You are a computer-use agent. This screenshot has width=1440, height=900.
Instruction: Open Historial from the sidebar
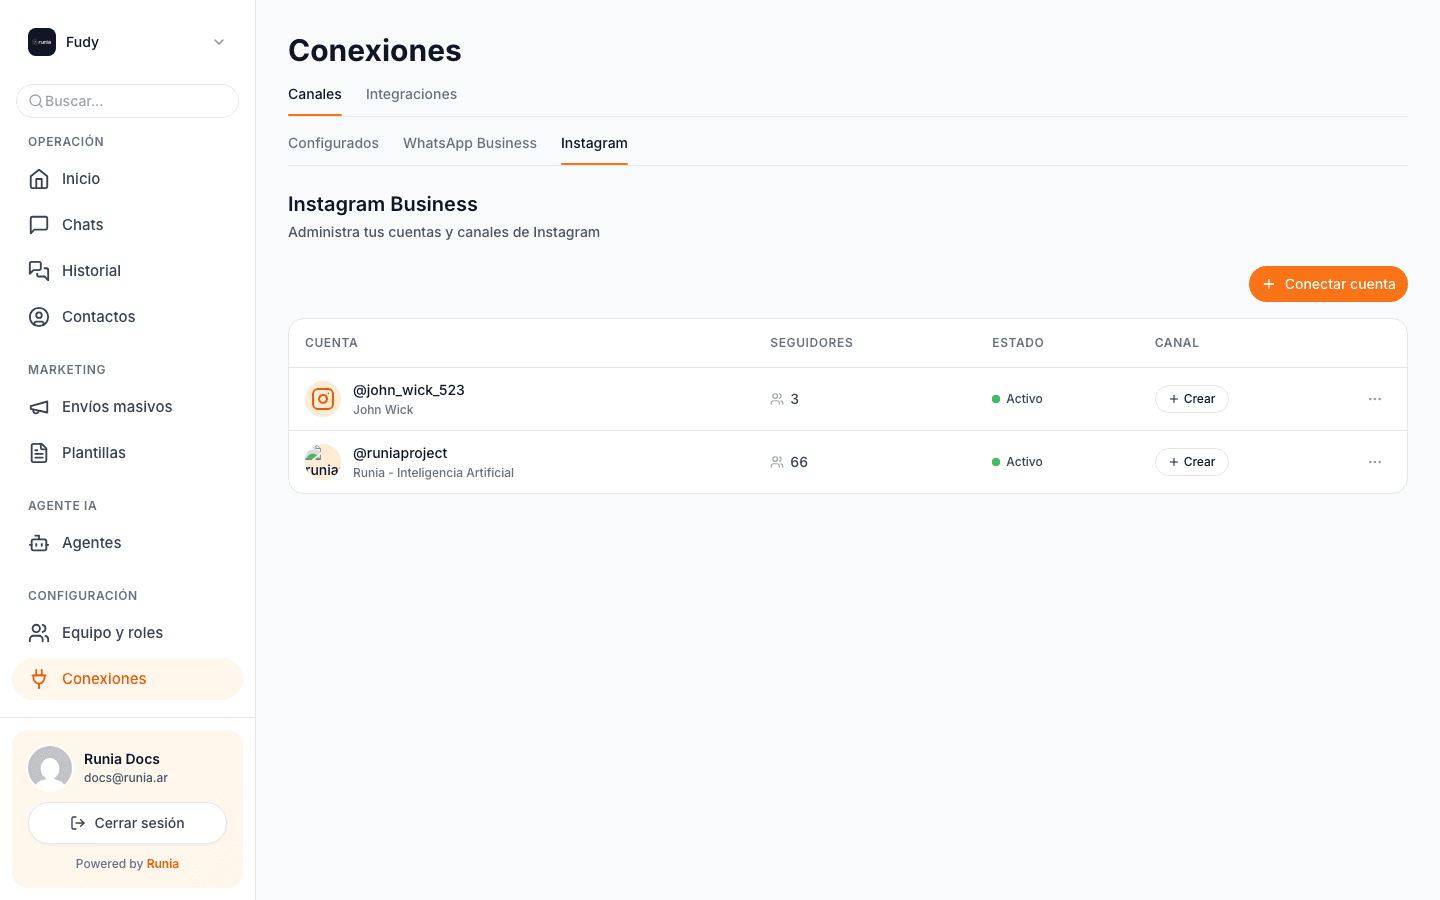click(127, 271)
